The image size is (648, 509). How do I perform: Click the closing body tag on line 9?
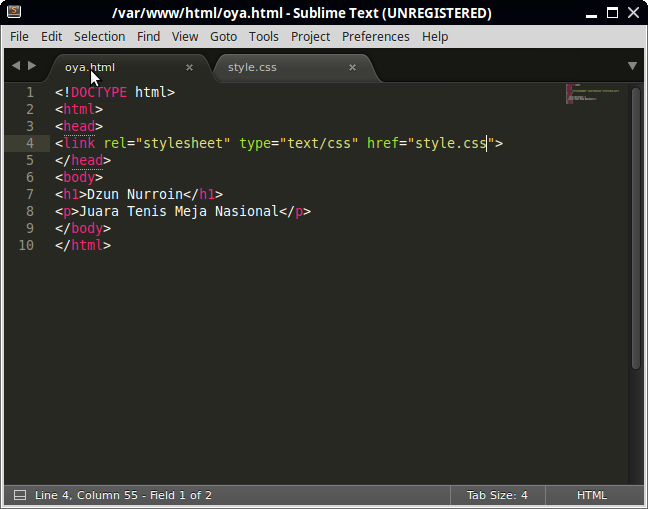tap(83, 228)
